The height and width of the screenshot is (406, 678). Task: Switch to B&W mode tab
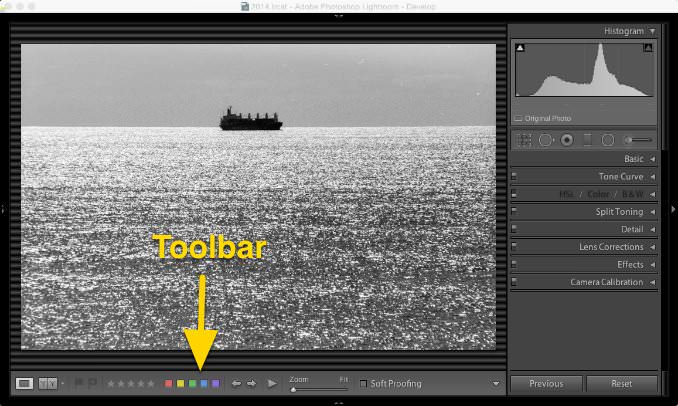coord(633,194)
